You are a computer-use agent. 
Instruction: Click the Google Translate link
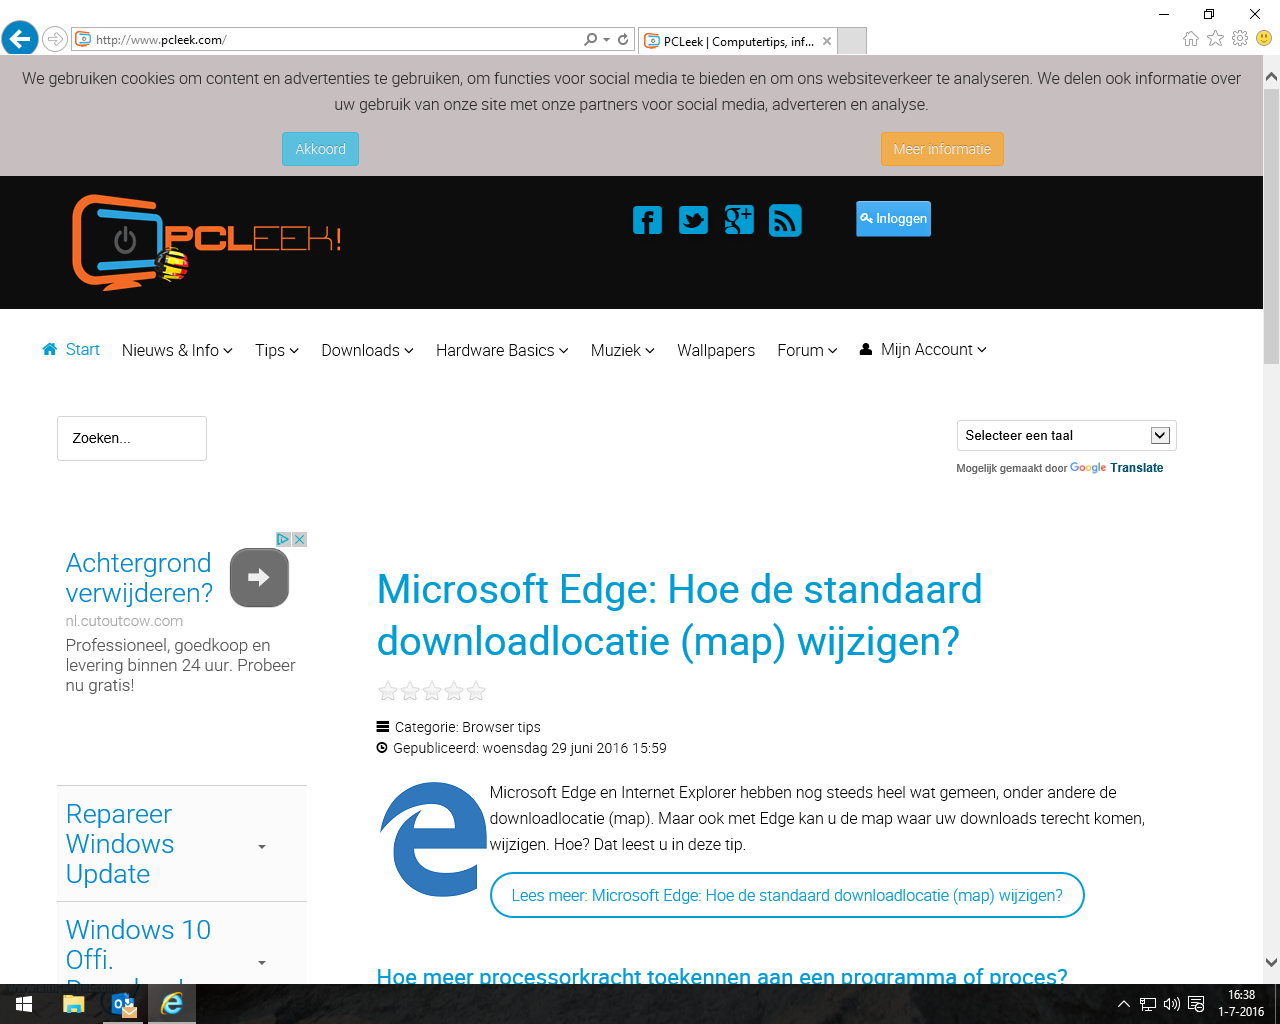(x=1117, y=468)
